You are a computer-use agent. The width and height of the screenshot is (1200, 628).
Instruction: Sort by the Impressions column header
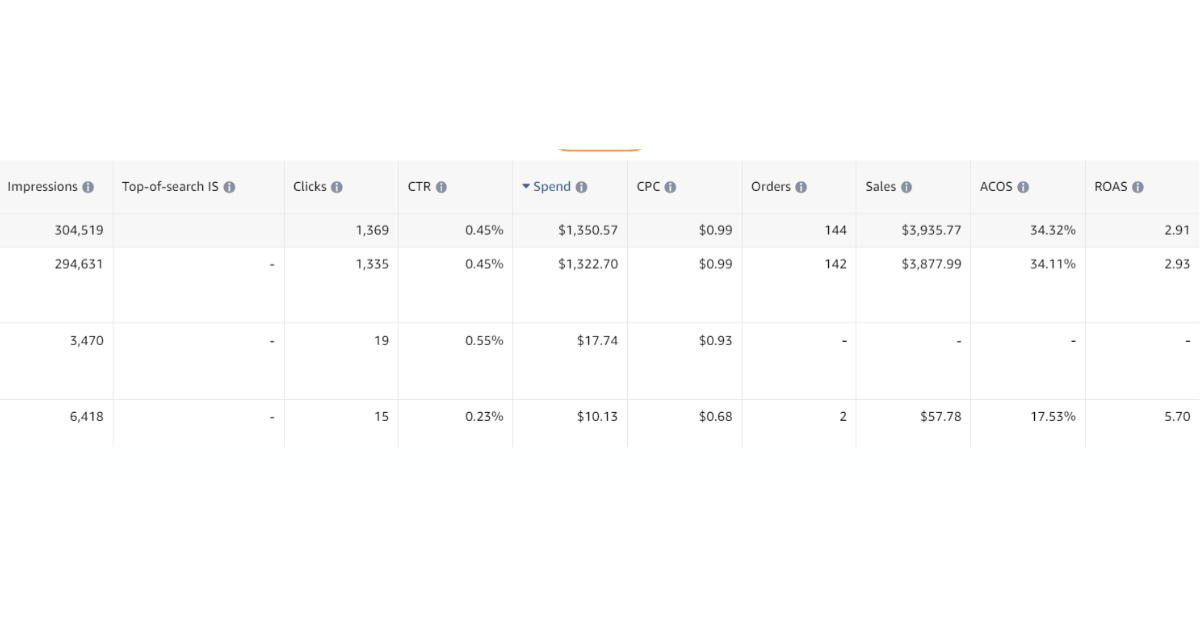[43, 186]
